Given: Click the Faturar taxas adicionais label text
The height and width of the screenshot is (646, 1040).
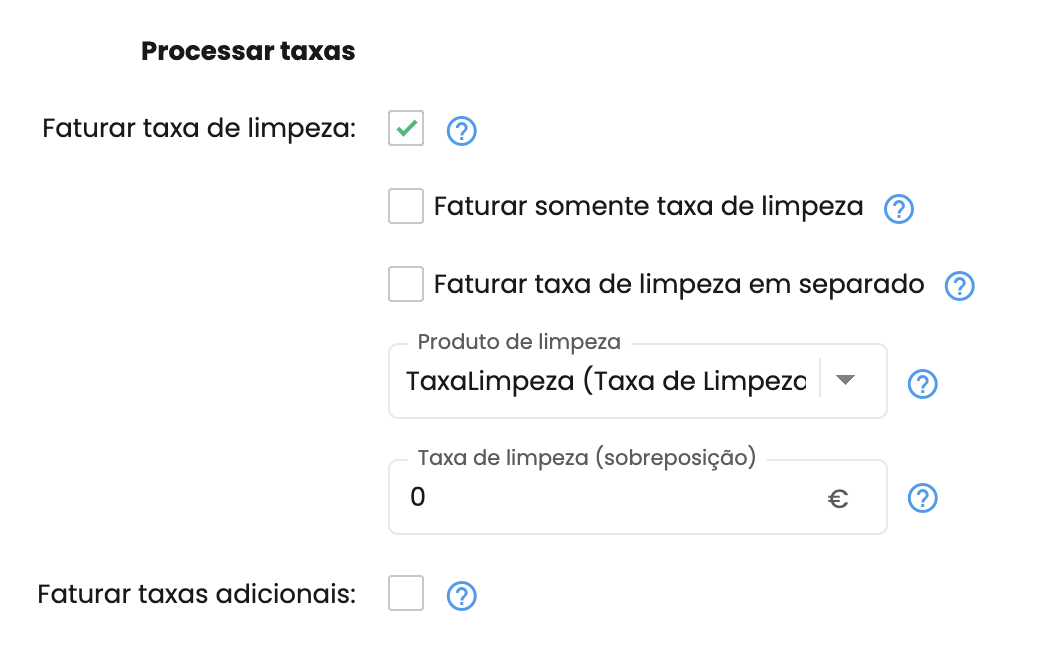Looking at the screenshot, I should (x=196, y=594).
